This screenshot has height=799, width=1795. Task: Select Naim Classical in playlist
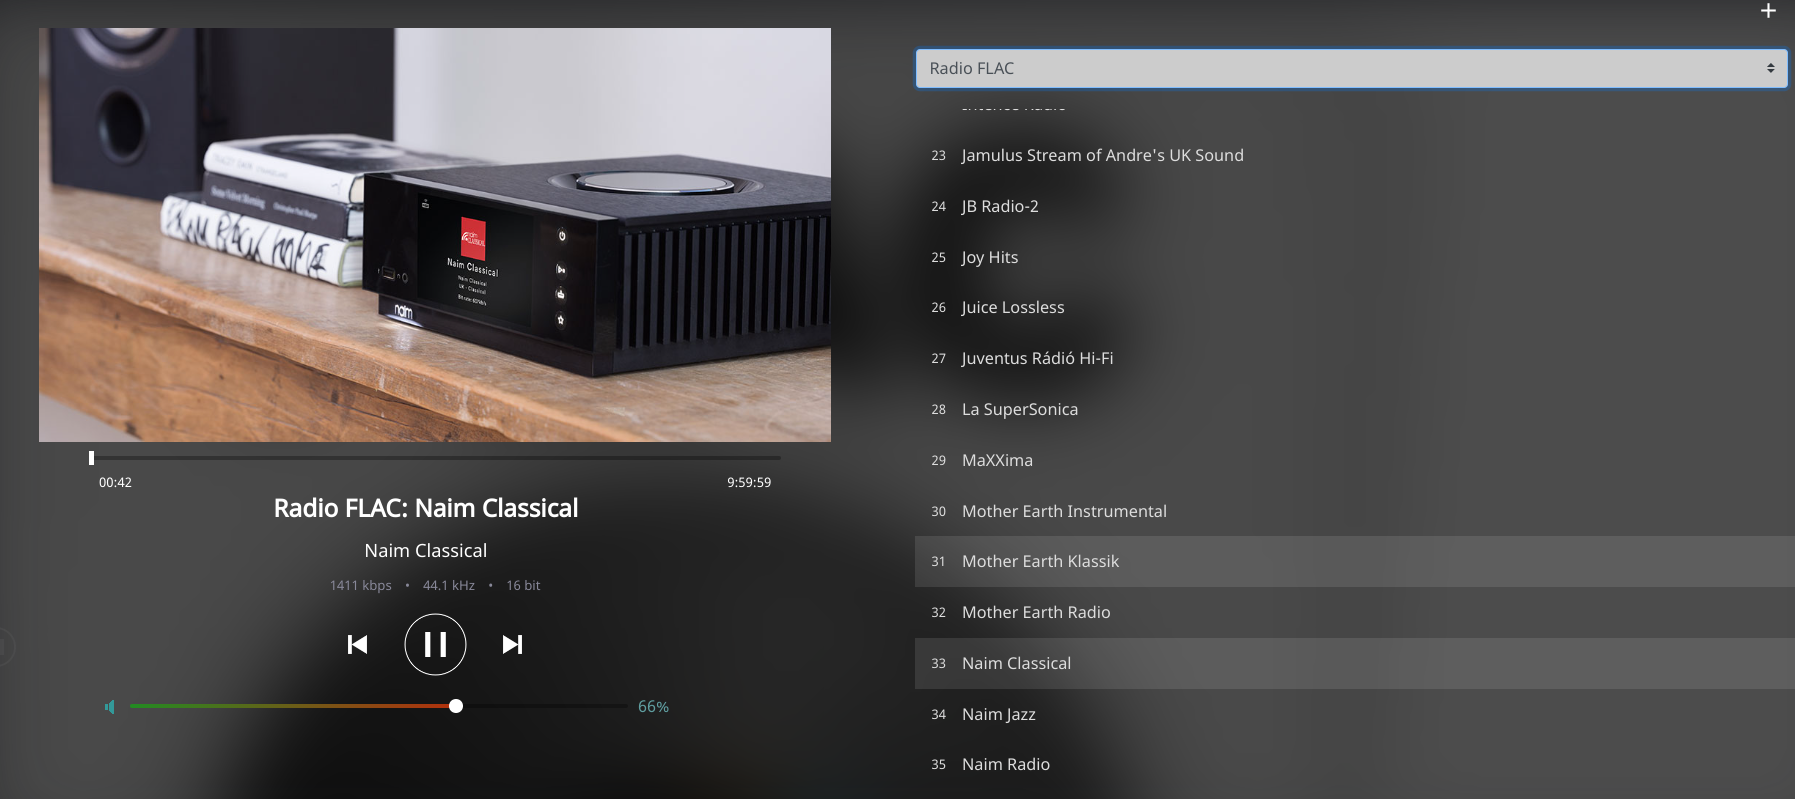(1355, 663)
